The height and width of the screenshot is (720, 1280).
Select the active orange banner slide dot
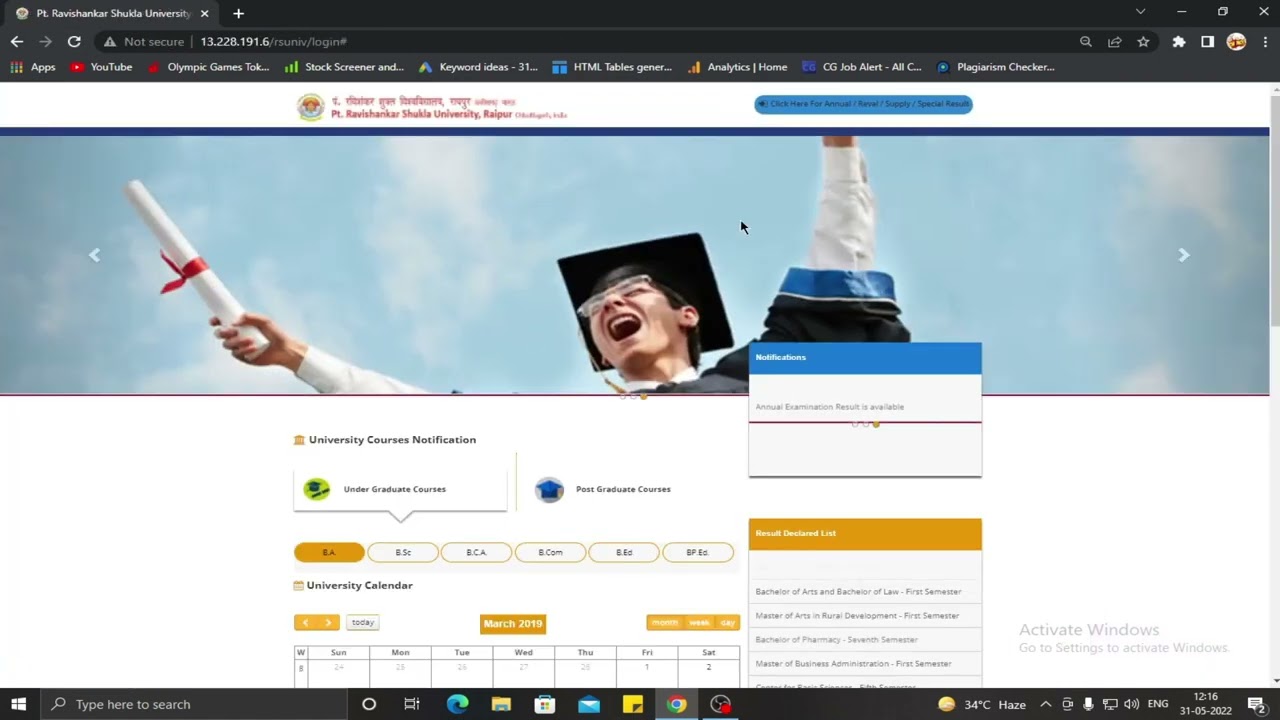[x=643, y=397]
